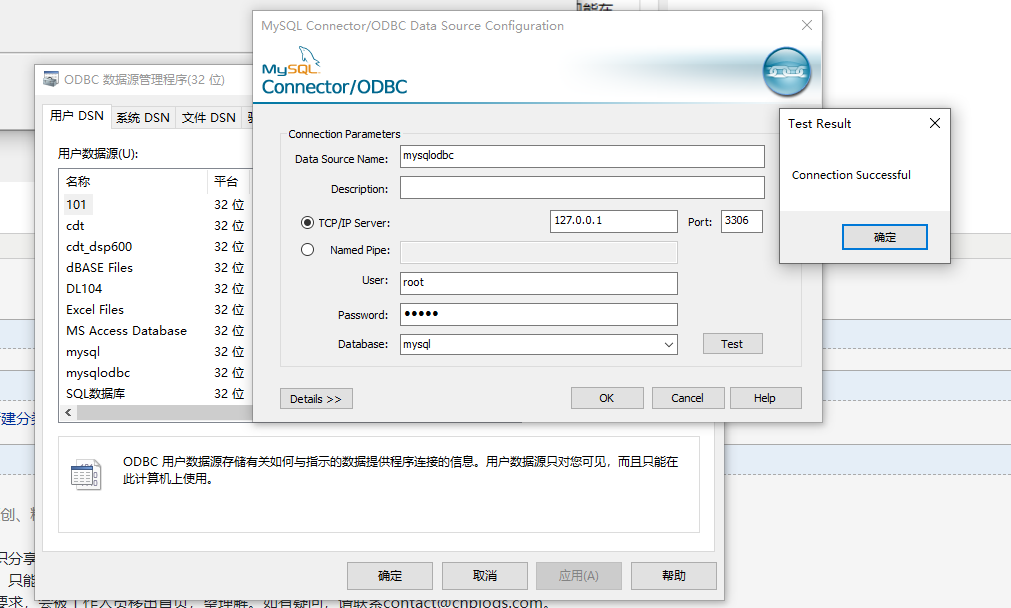Close the MySQL Connector/ODBC configuration window
The width and height of the screenshot is (1011, 608).
(807, 25)
